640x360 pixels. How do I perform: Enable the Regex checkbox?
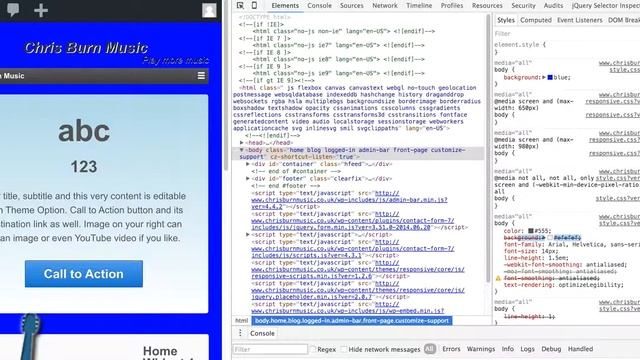point(313,349)
